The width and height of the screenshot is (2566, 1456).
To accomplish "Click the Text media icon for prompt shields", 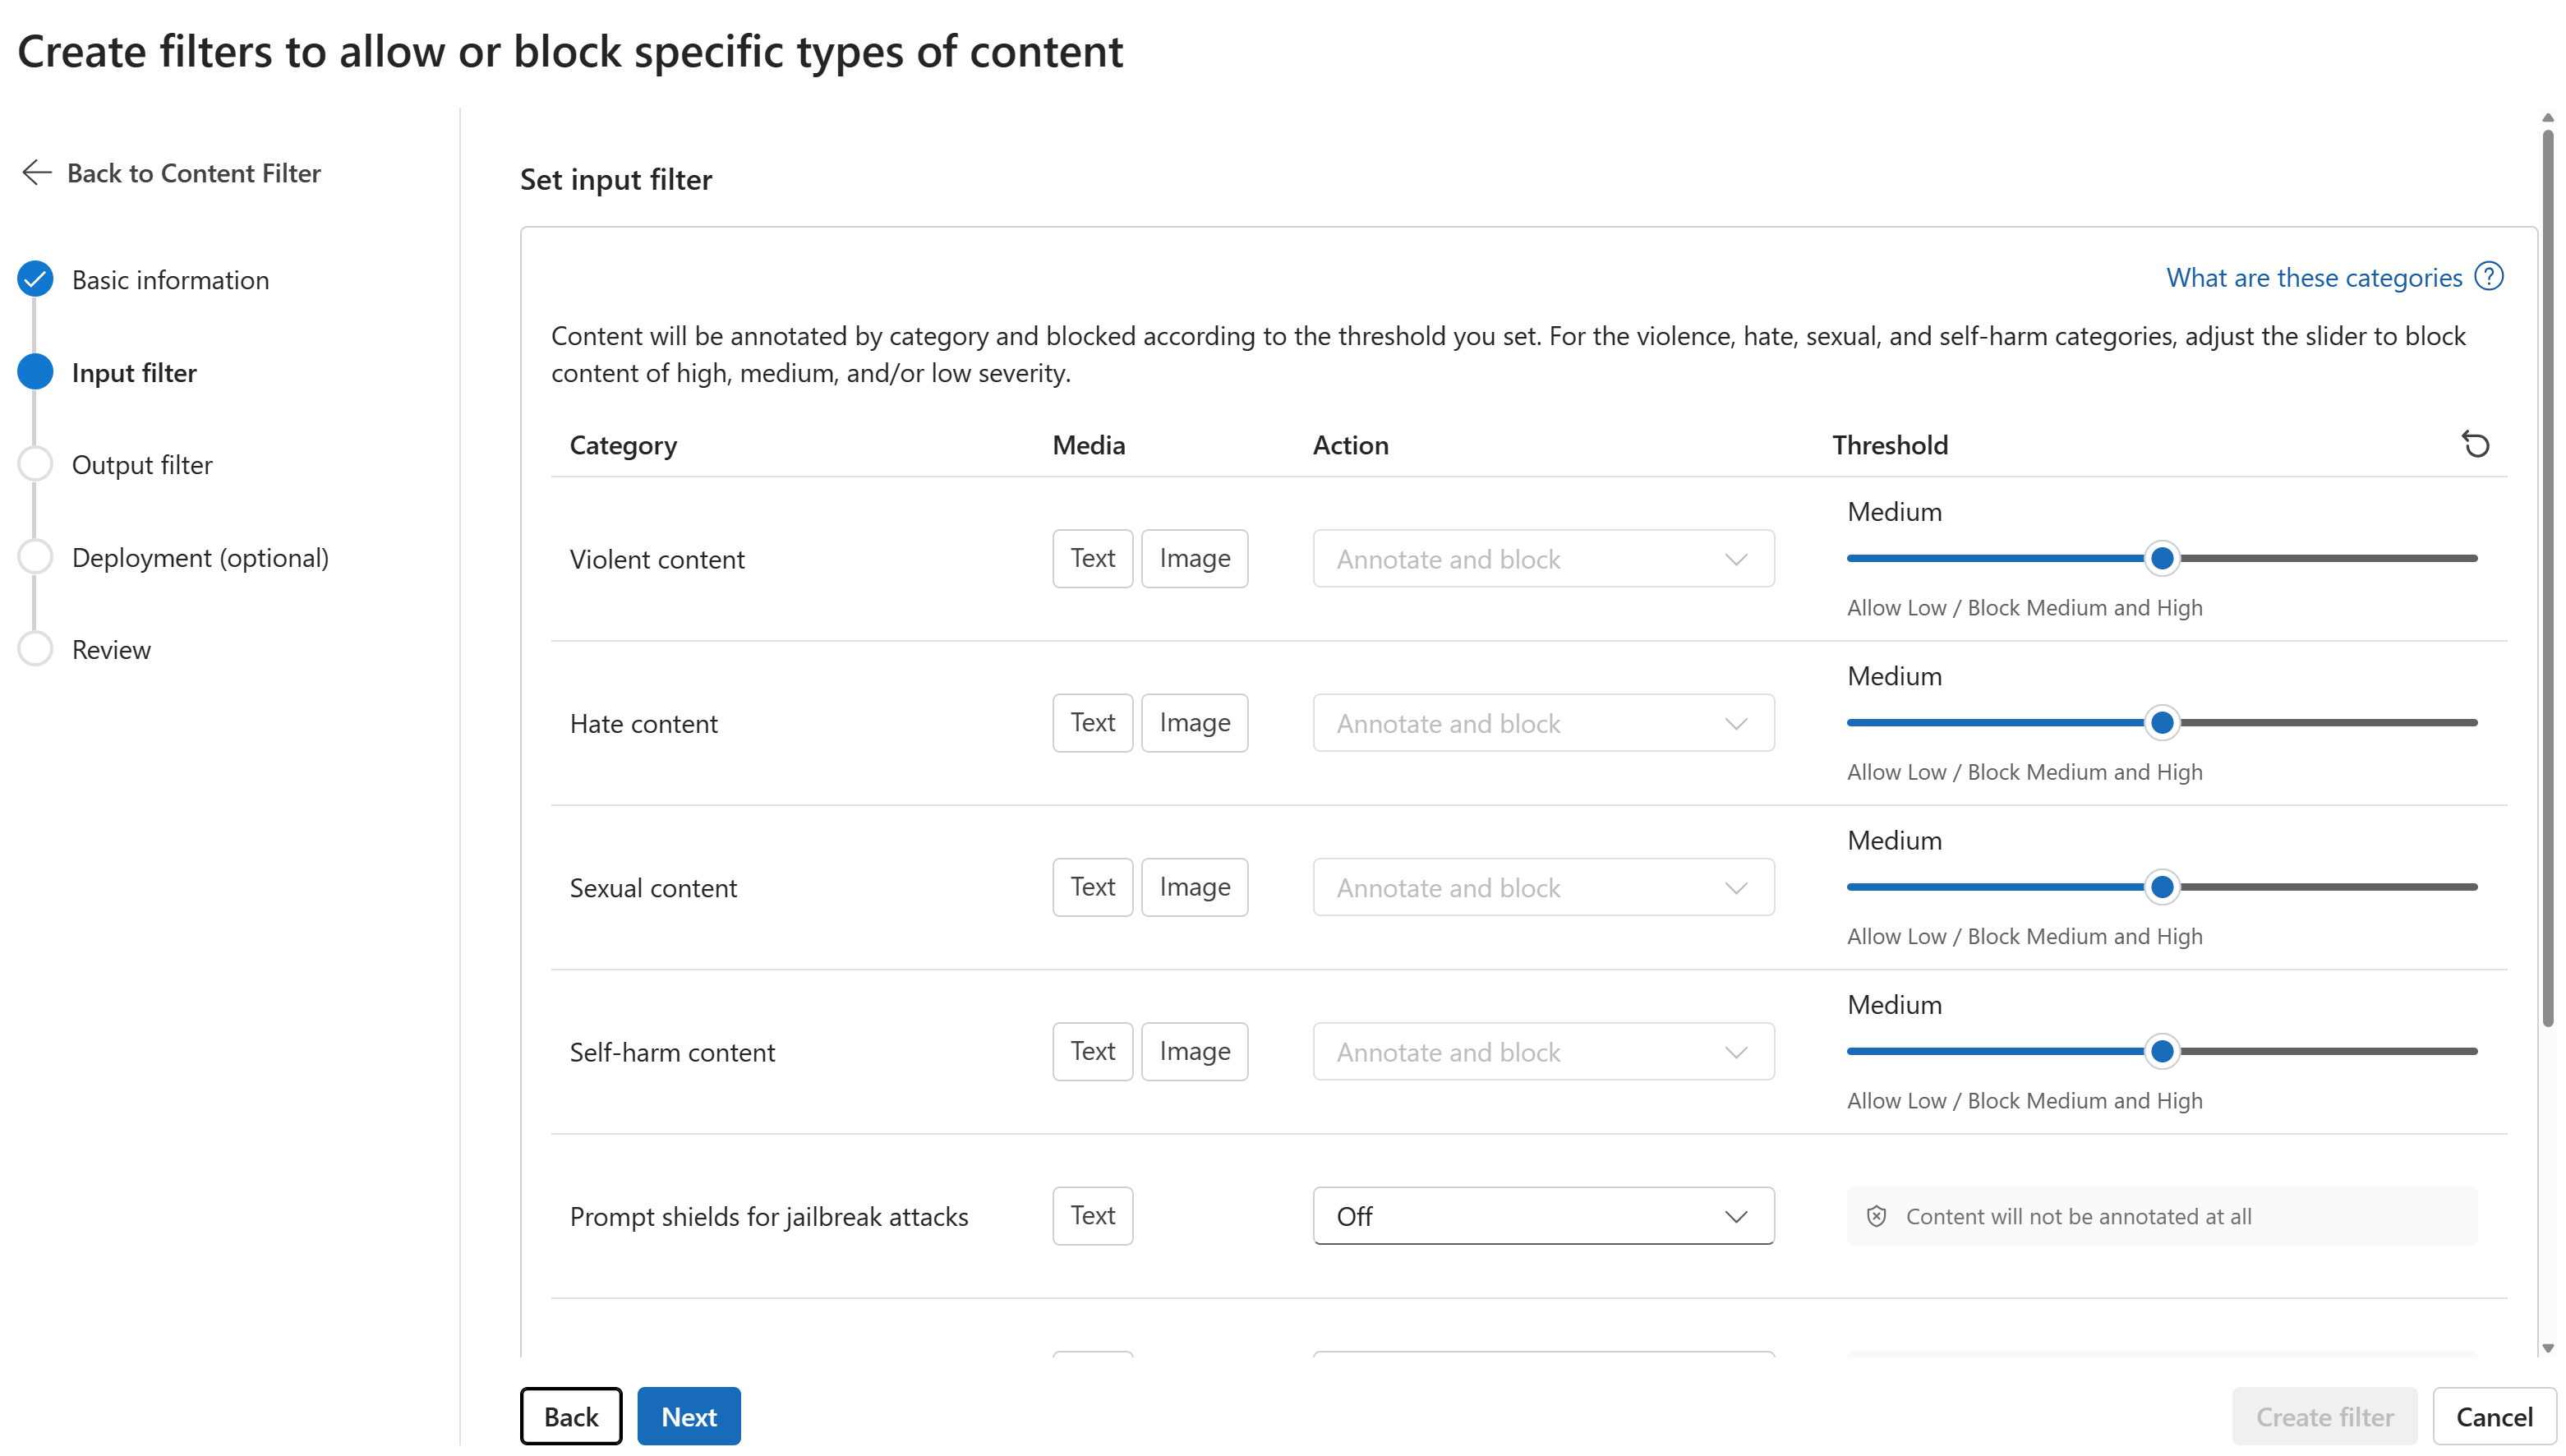I will pyautogui.click(x=1091, y=1216).
